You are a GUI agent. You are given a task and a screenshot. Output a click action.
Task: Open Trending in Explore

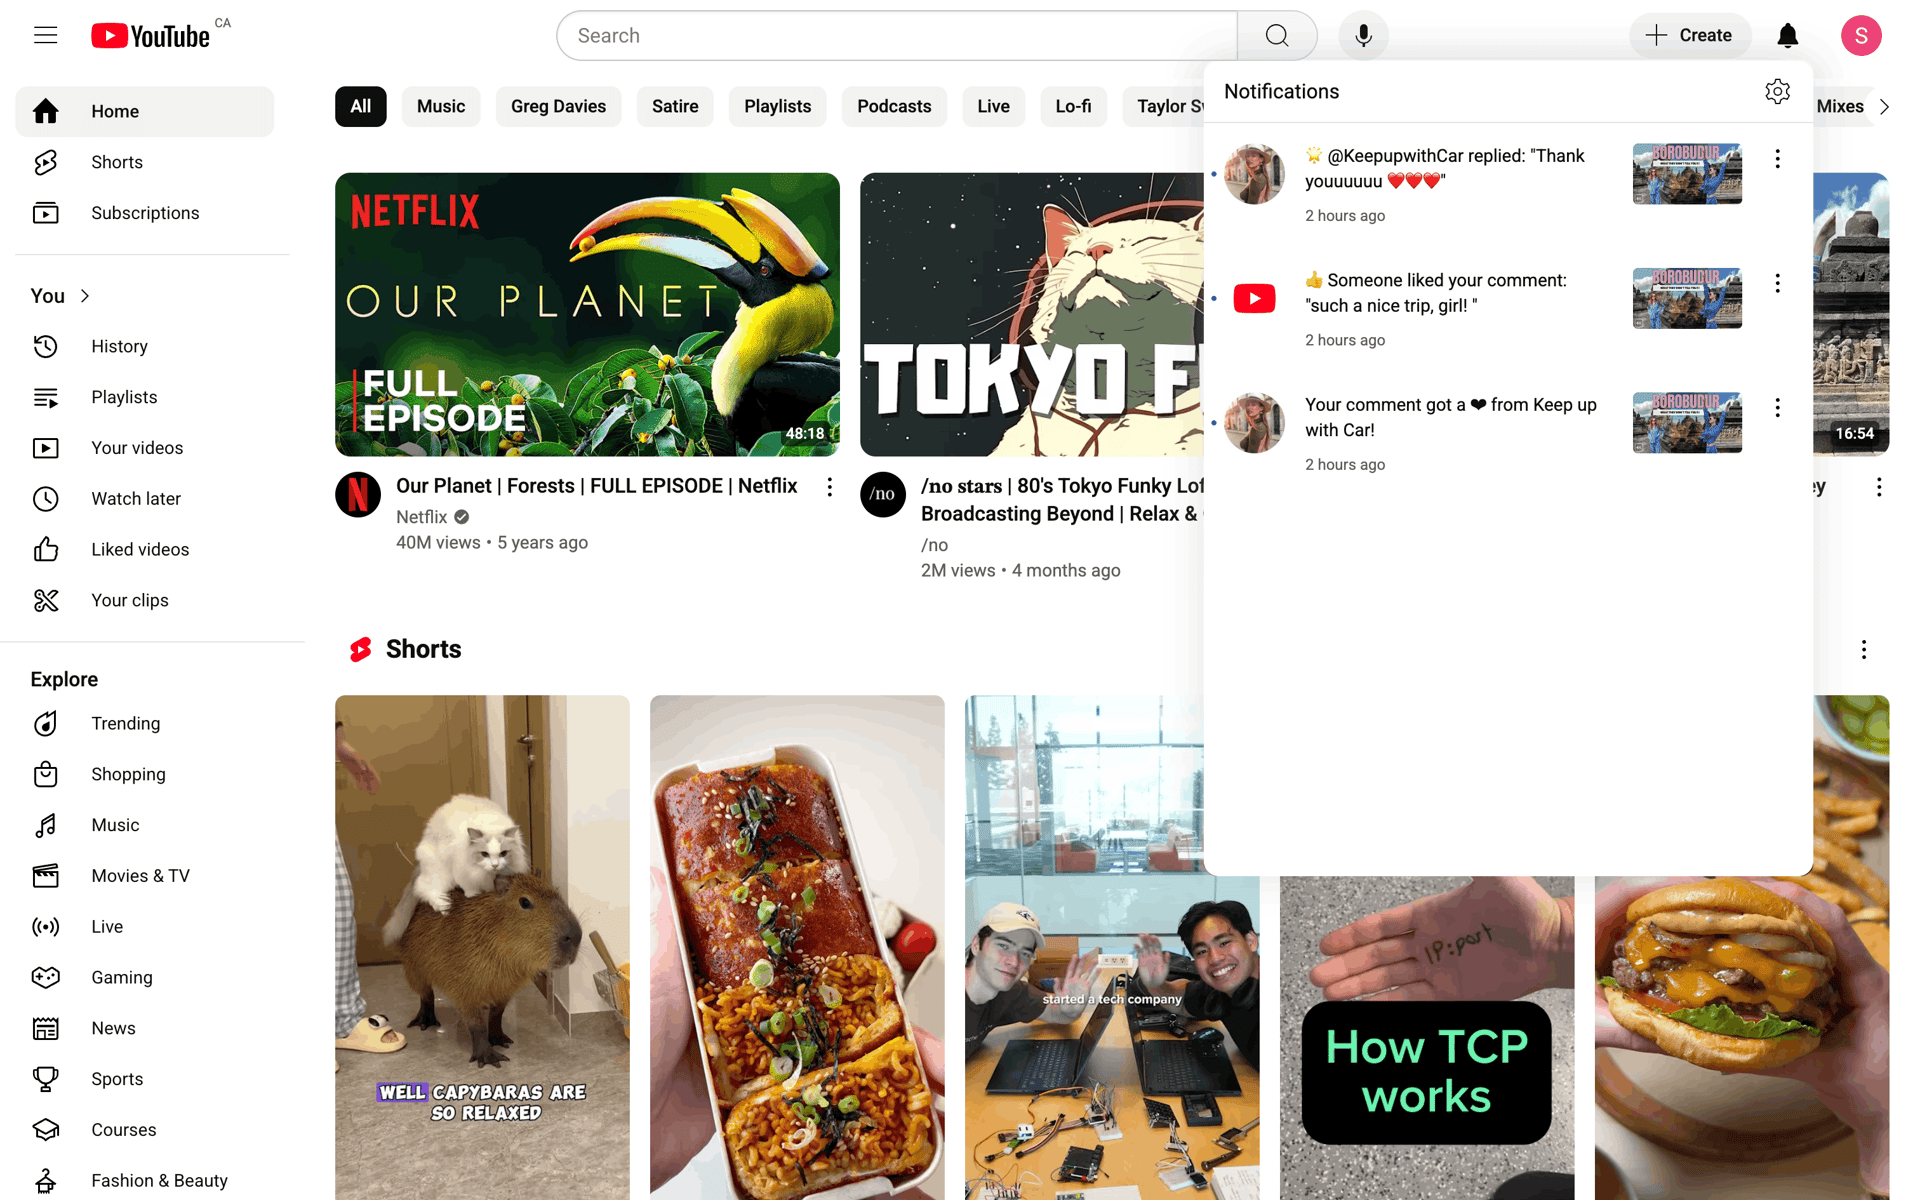coord(145,724)
